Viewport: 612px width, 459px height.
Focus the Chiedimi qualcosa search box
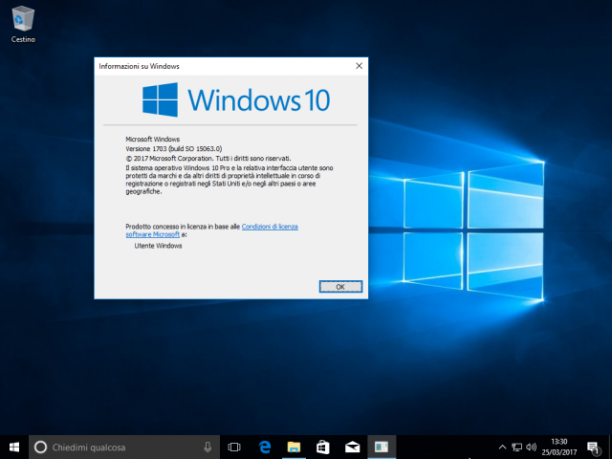click(x=124, y=447)
